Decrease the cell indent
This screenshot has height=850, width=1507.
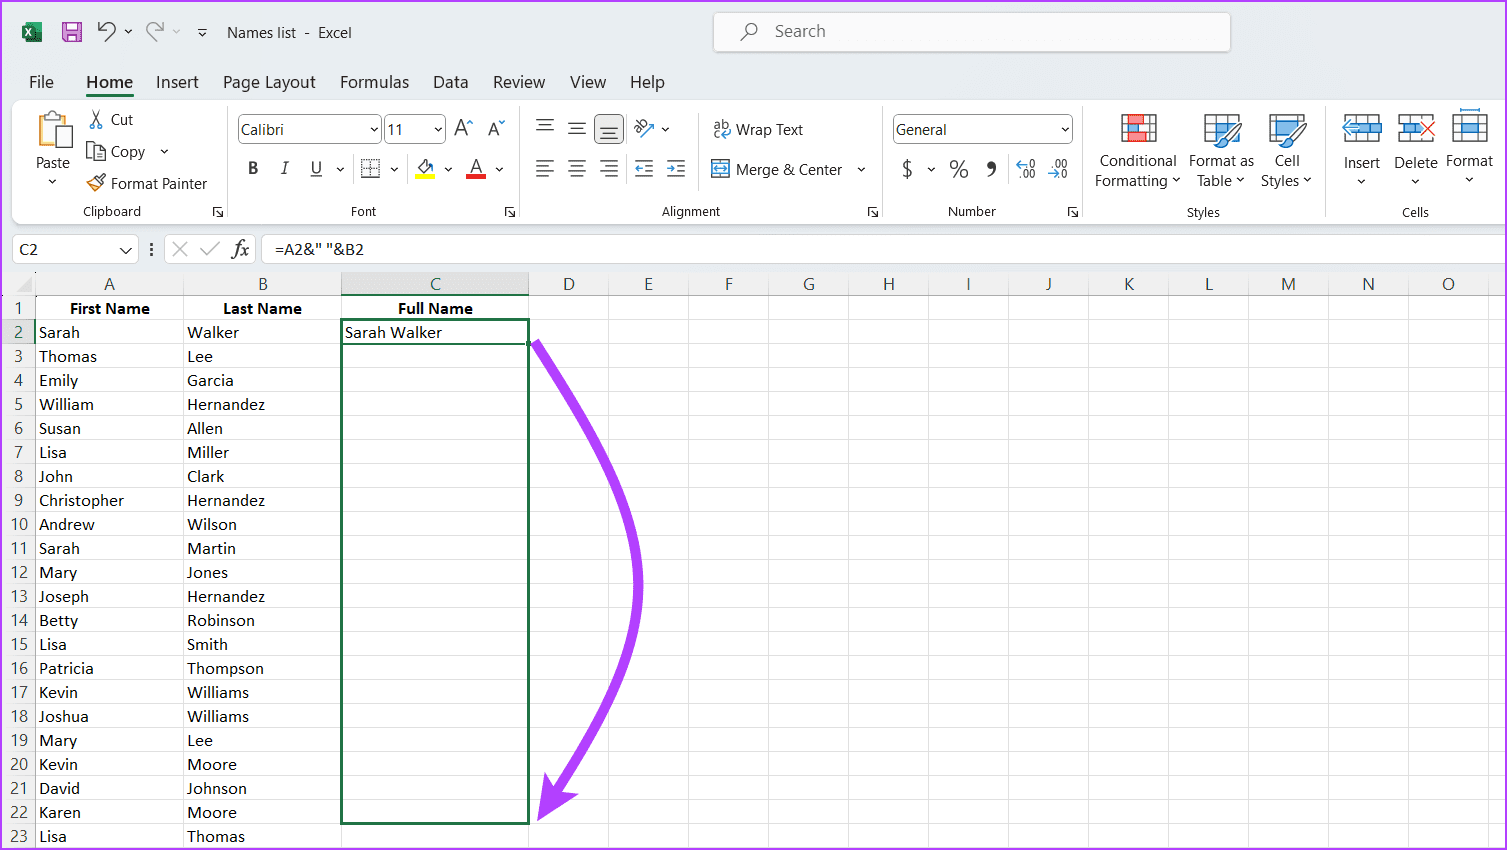[644, 169]
